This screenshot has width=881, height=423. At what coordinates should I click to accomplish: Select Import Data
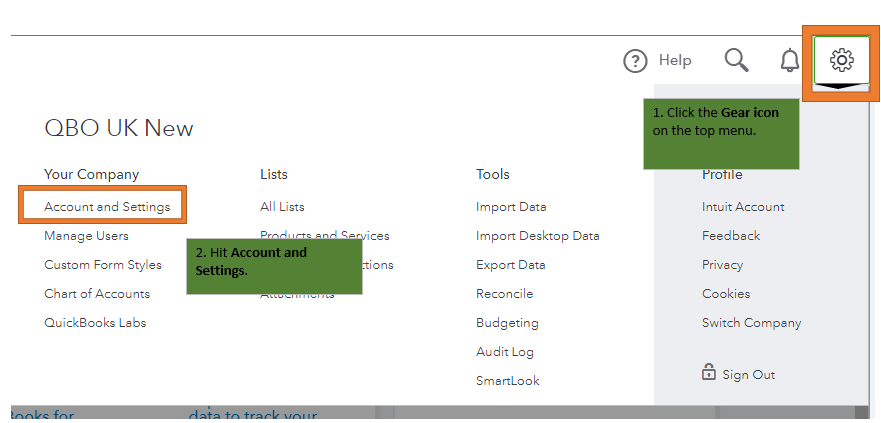click(511, 207)
